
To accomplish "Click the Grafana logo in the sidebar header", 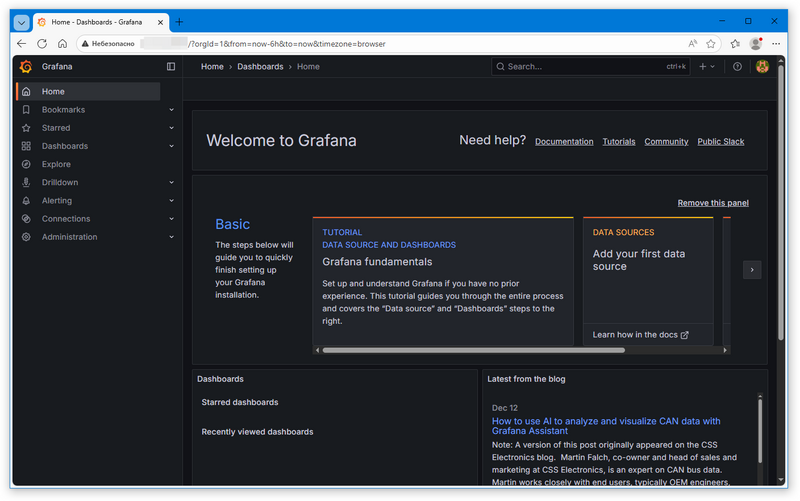I will point(26,66).
